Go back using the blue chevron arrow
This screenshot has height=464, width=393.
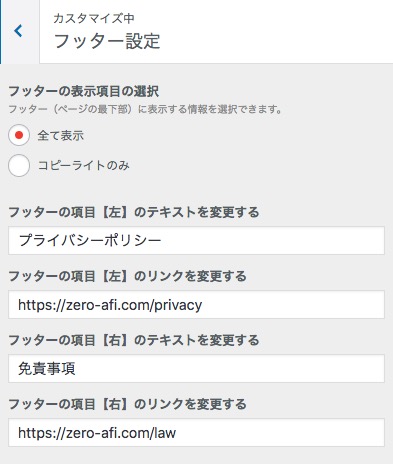tap(18, 31)
